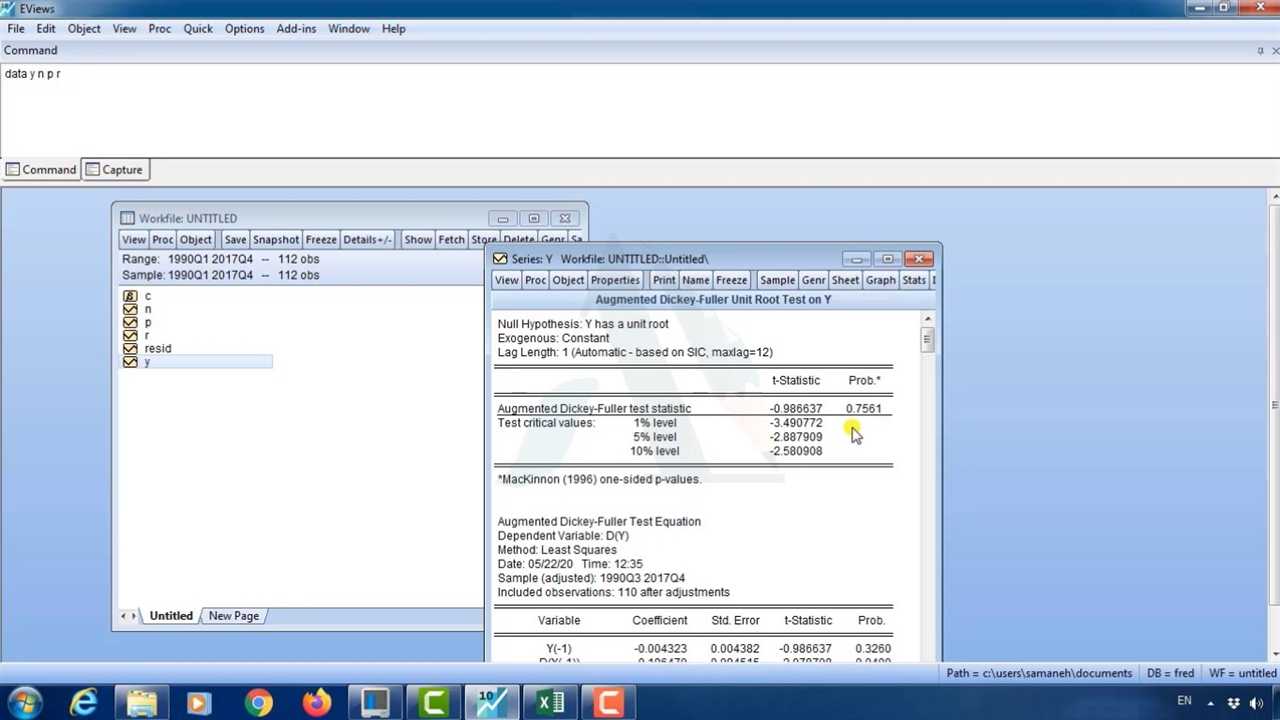Viewport: 1280px width, 720px height.
Task: Click the Graph button in Series Y window
Action: [880, 280]
